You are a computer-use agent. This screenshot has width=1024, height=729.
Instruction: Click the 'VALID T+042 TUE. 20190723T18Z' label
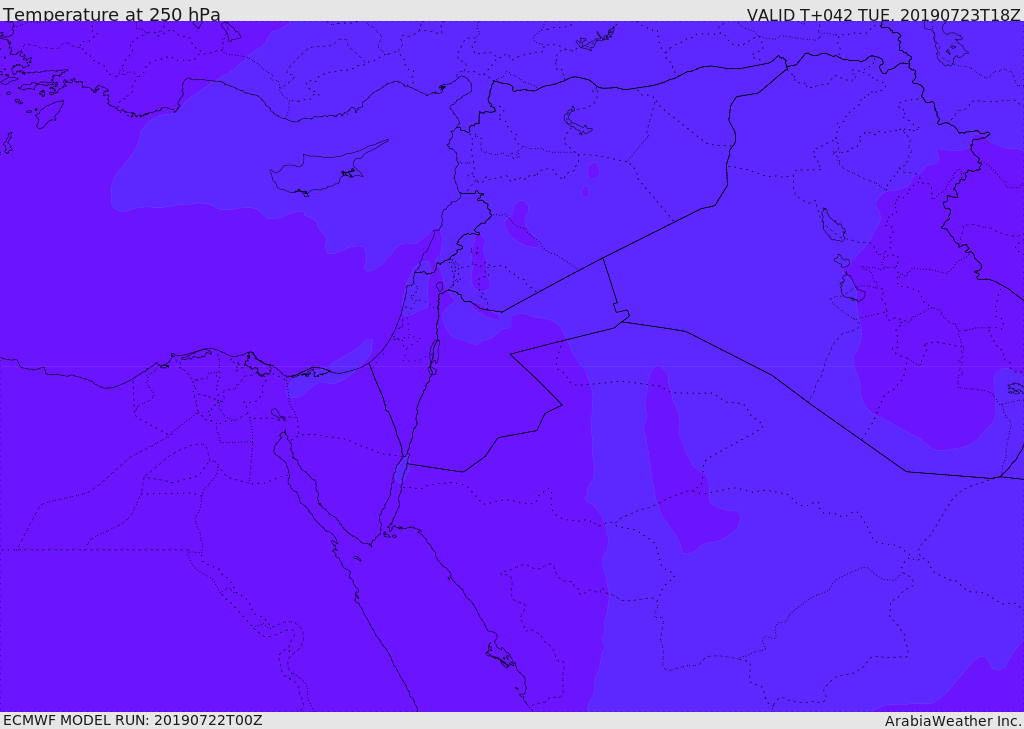tap(884, 14)
